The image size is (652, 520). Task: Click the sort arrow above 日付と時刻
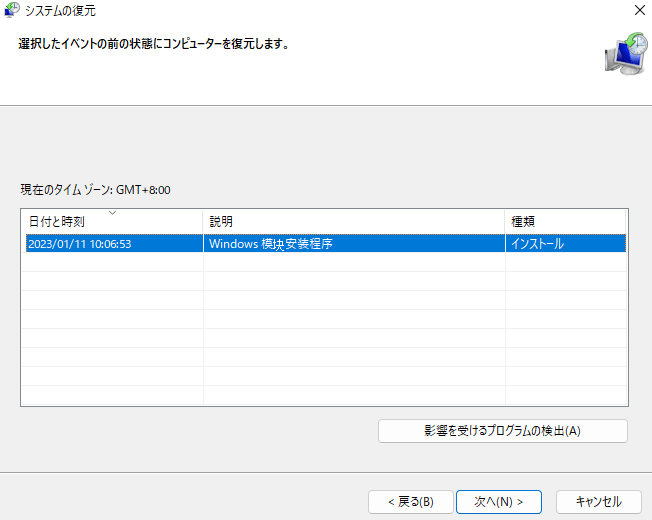pos(112,213)
